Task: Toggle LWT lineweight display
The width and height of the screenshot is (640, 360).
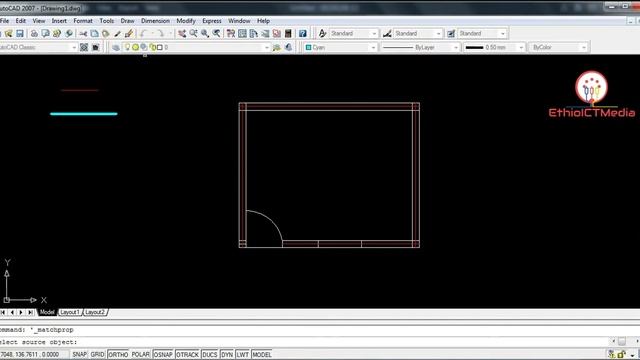Action: (x=242, y=354)
